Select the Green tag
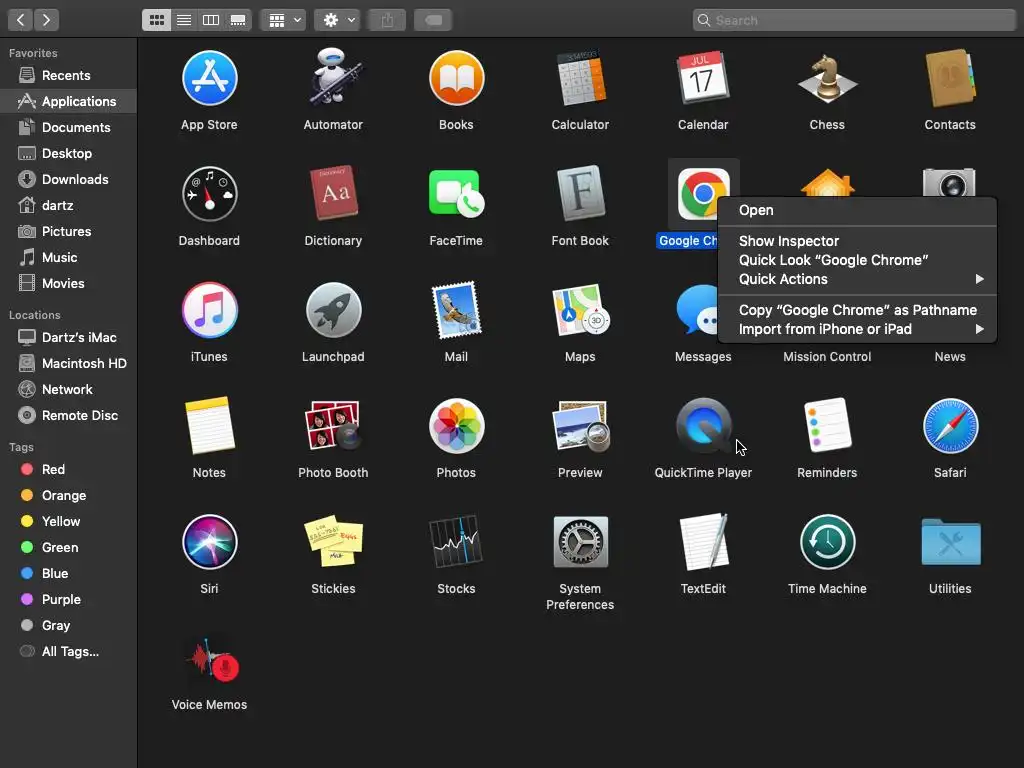 coord(68,547)
